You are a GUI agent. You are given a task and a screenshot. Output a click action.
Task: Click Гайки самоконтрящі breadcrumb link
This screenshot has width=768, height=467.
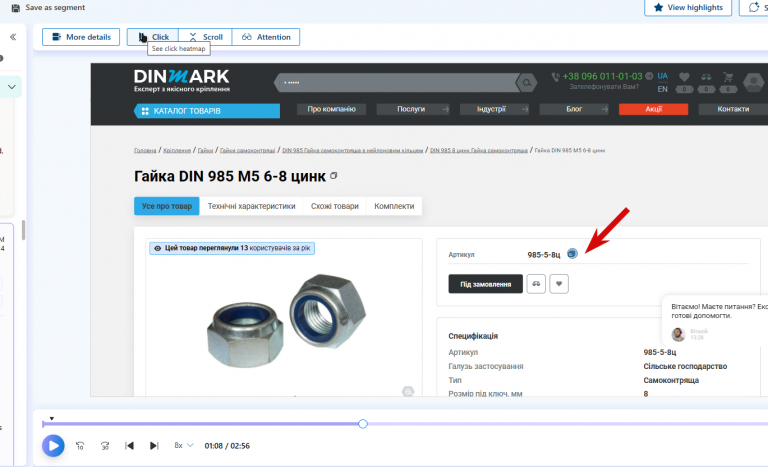tap(247, 150)
